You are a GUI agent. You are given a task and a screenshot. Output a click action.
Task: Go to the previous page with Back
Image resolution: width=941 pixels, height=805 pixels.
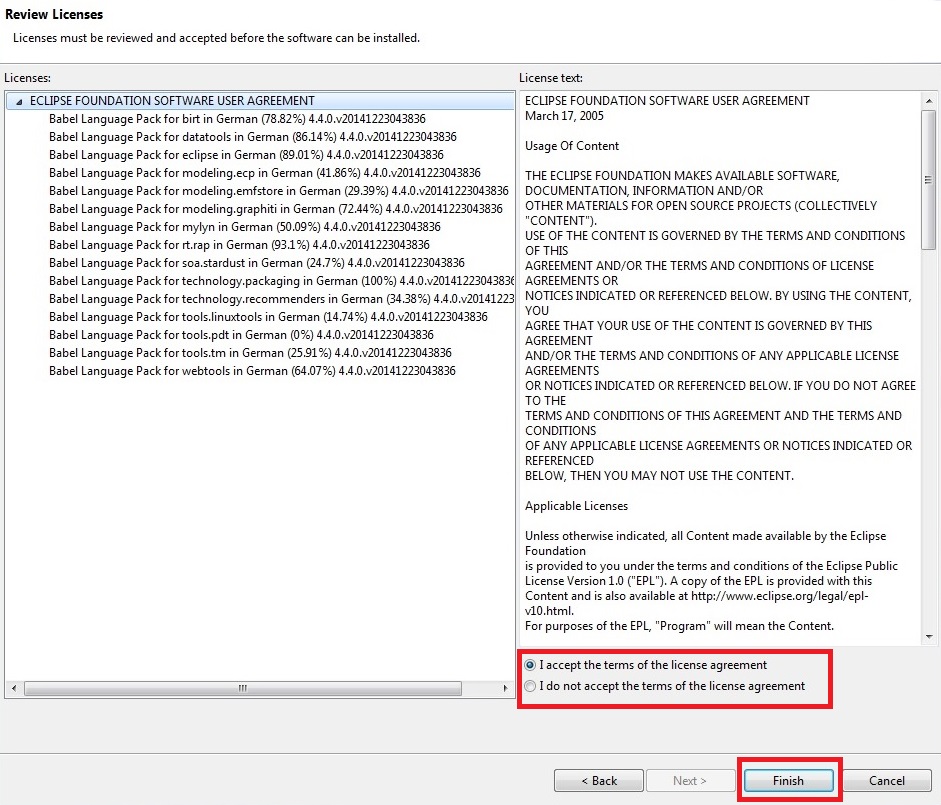(599, 780)
